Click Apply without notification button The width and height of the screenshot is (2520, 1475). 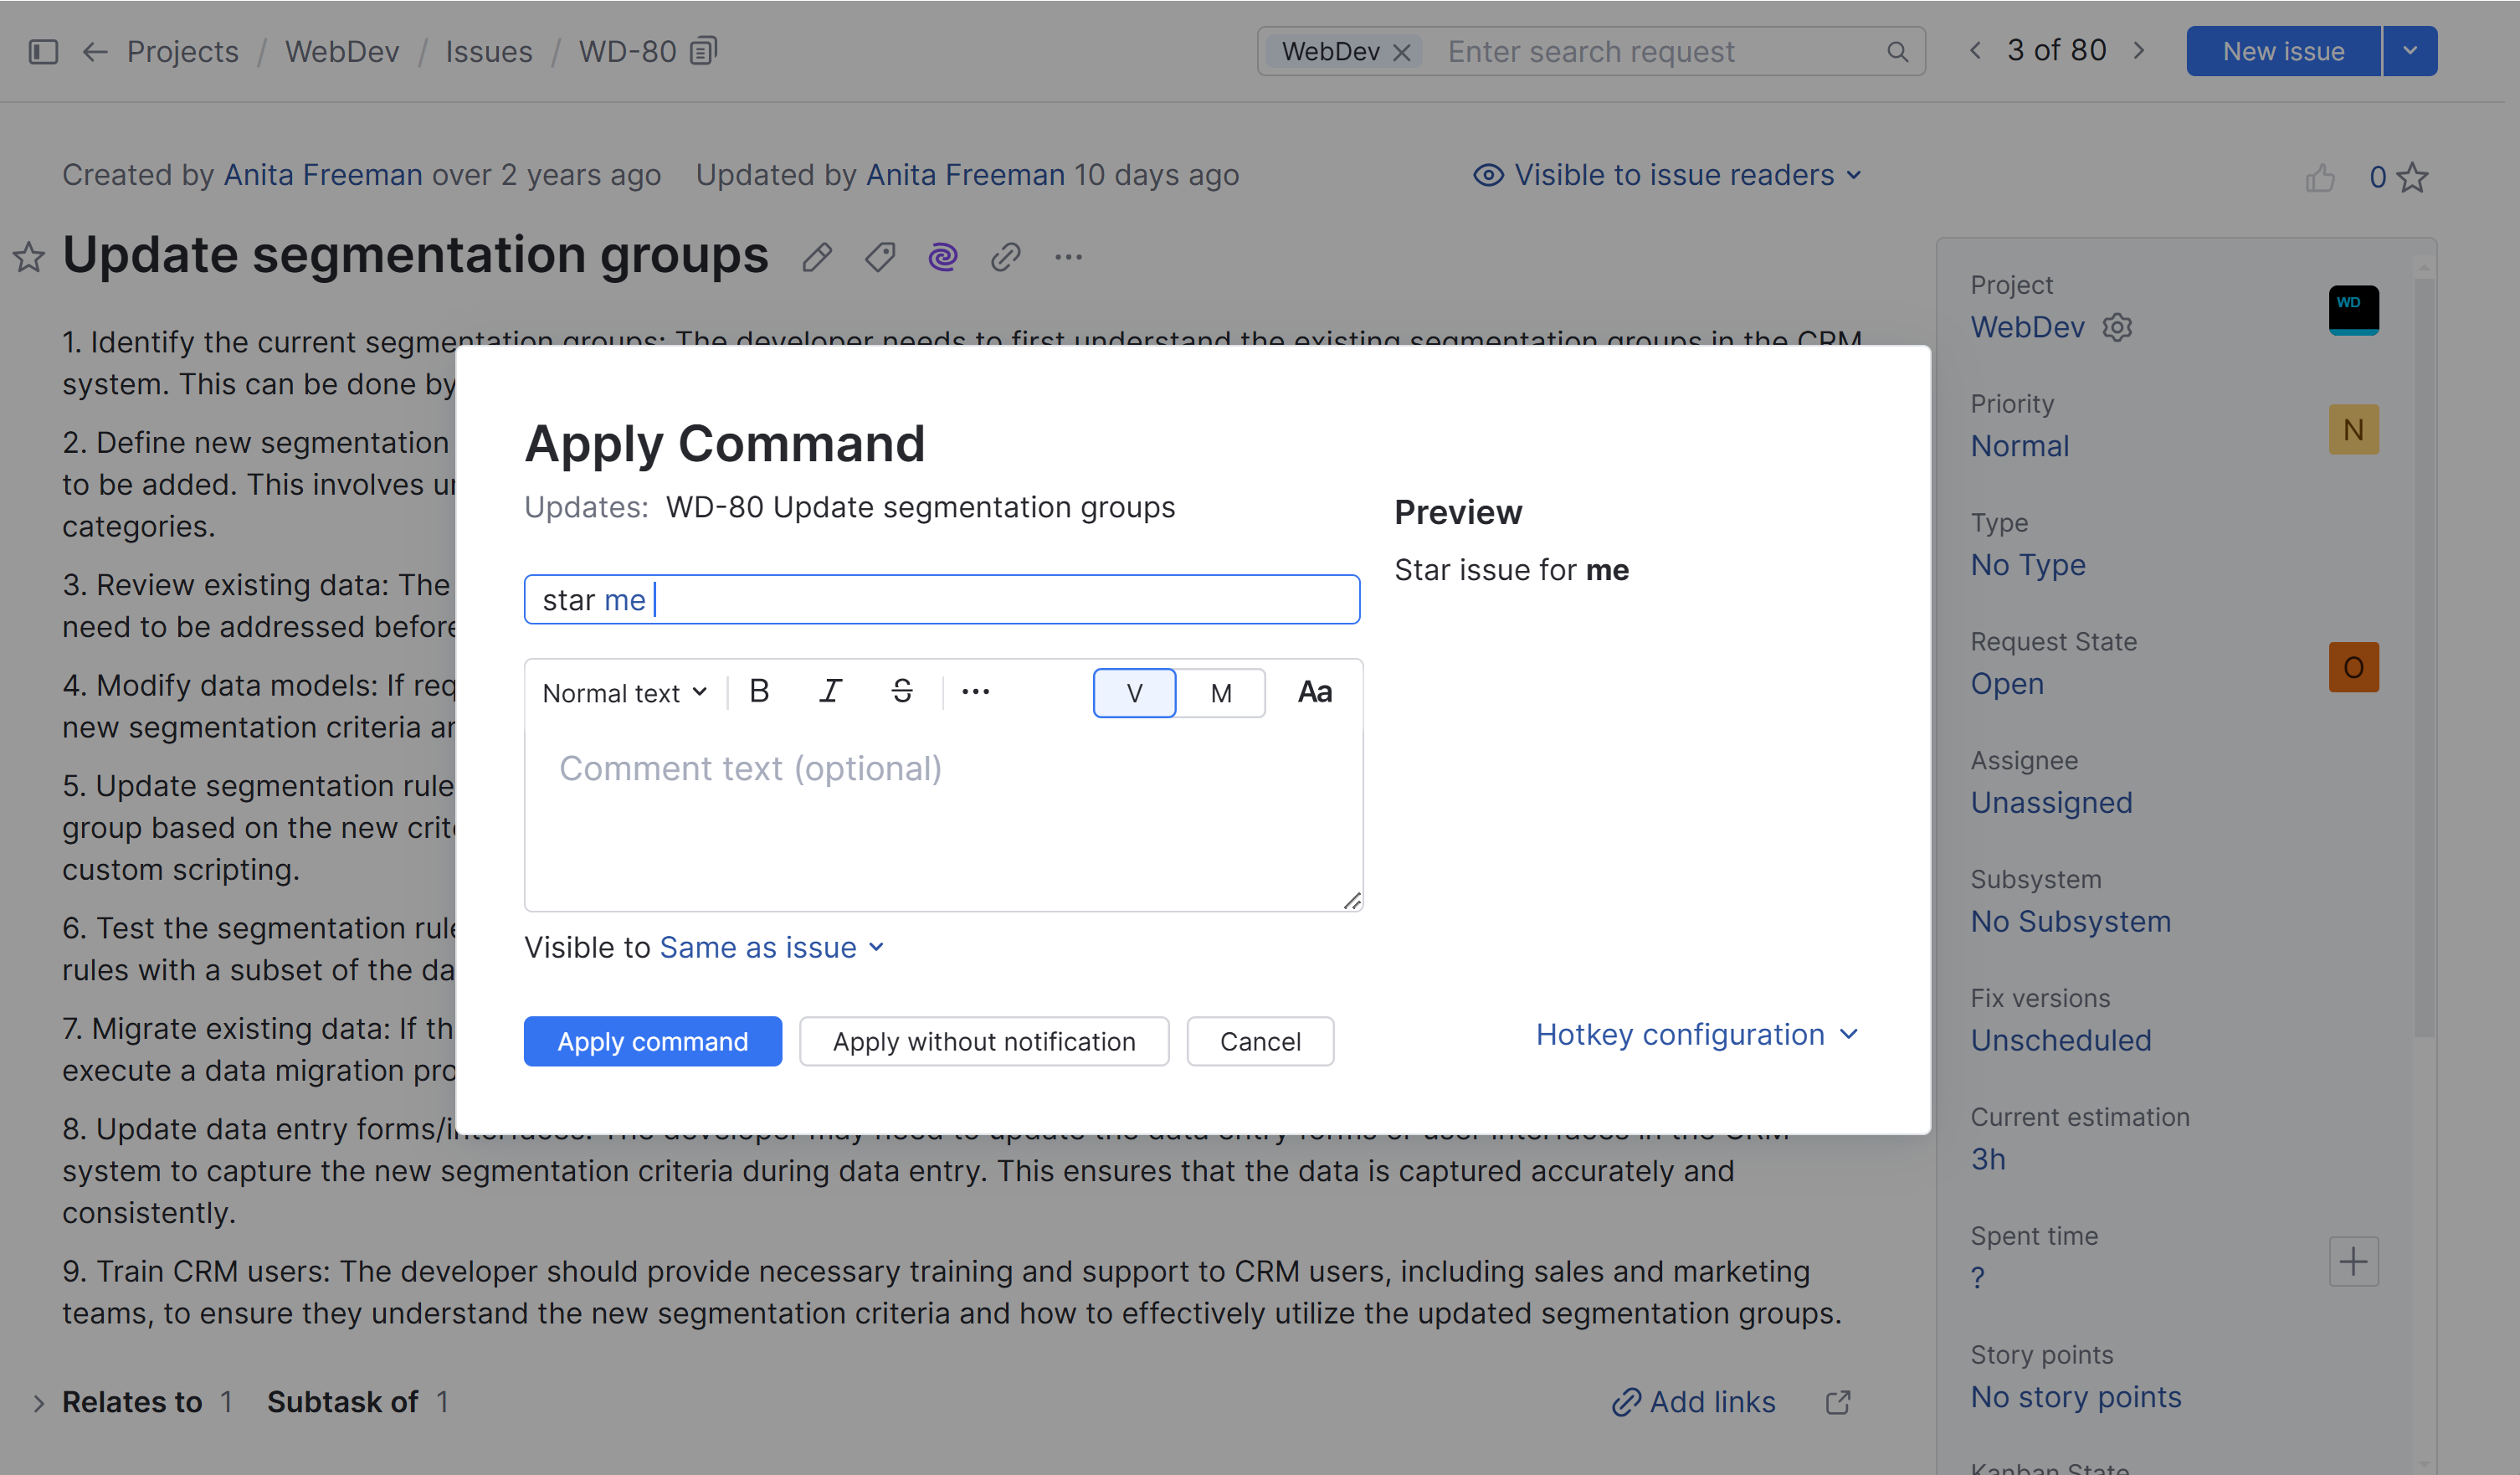pyautogui.click(x=983, y=1041)
